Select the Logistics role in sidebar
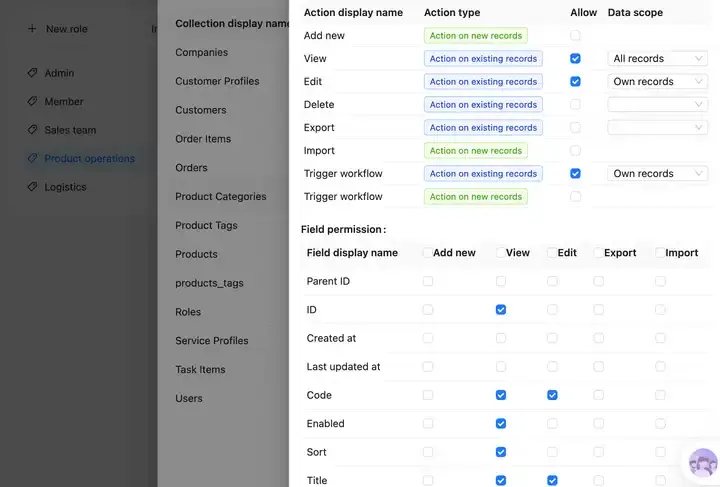720x487 pixels. point(65,187)
